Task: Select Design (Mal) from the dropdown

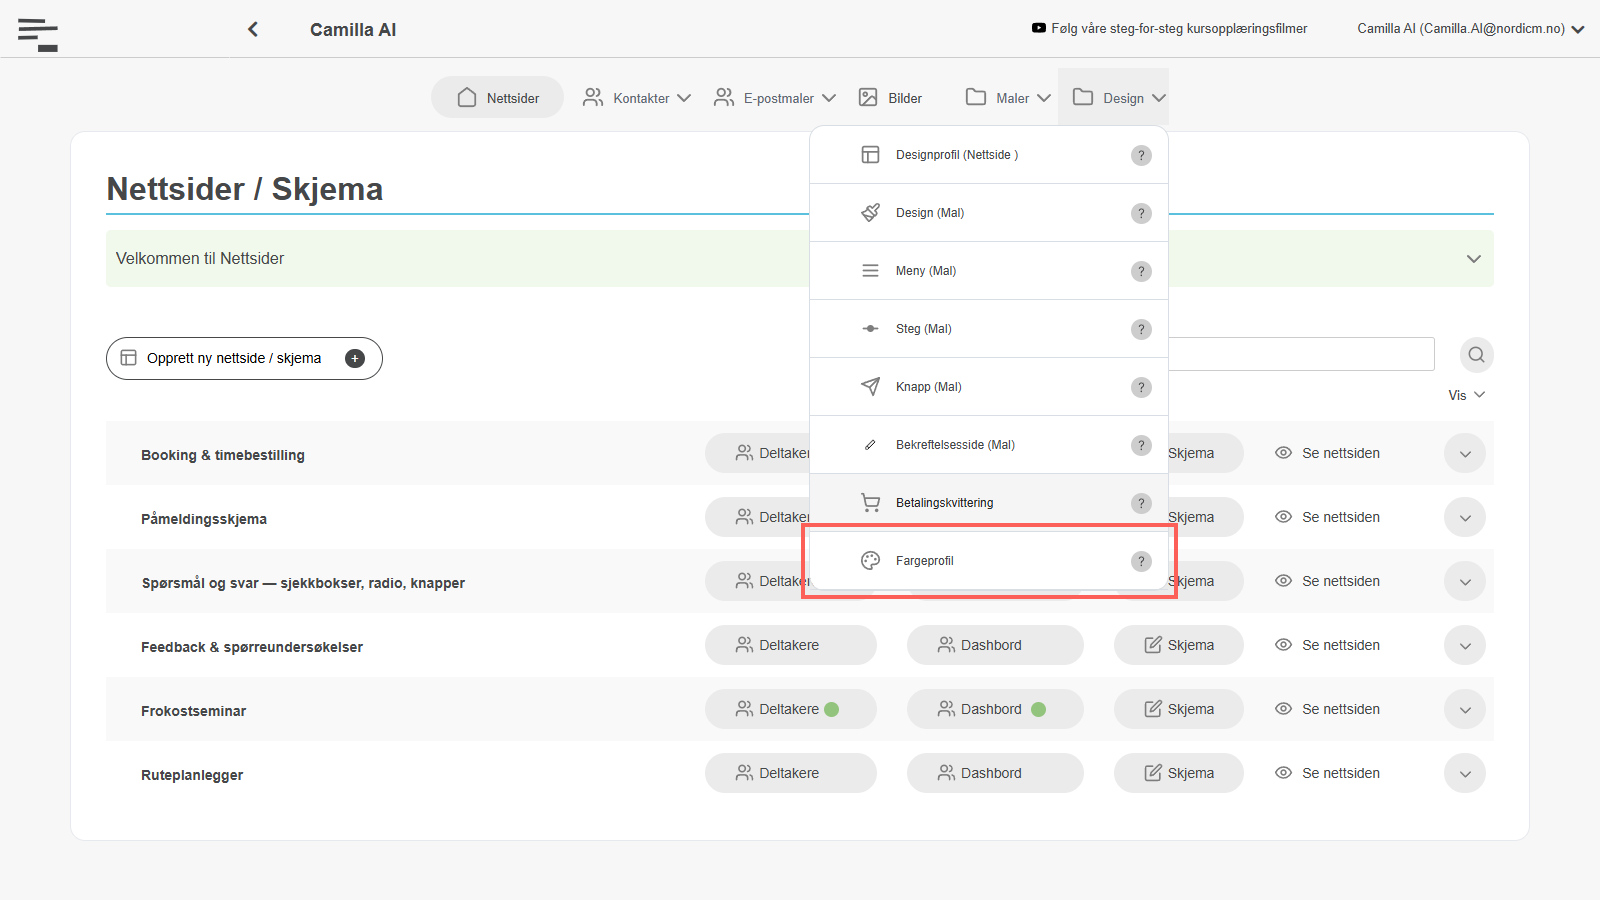Action: click(x=989, y=213)
